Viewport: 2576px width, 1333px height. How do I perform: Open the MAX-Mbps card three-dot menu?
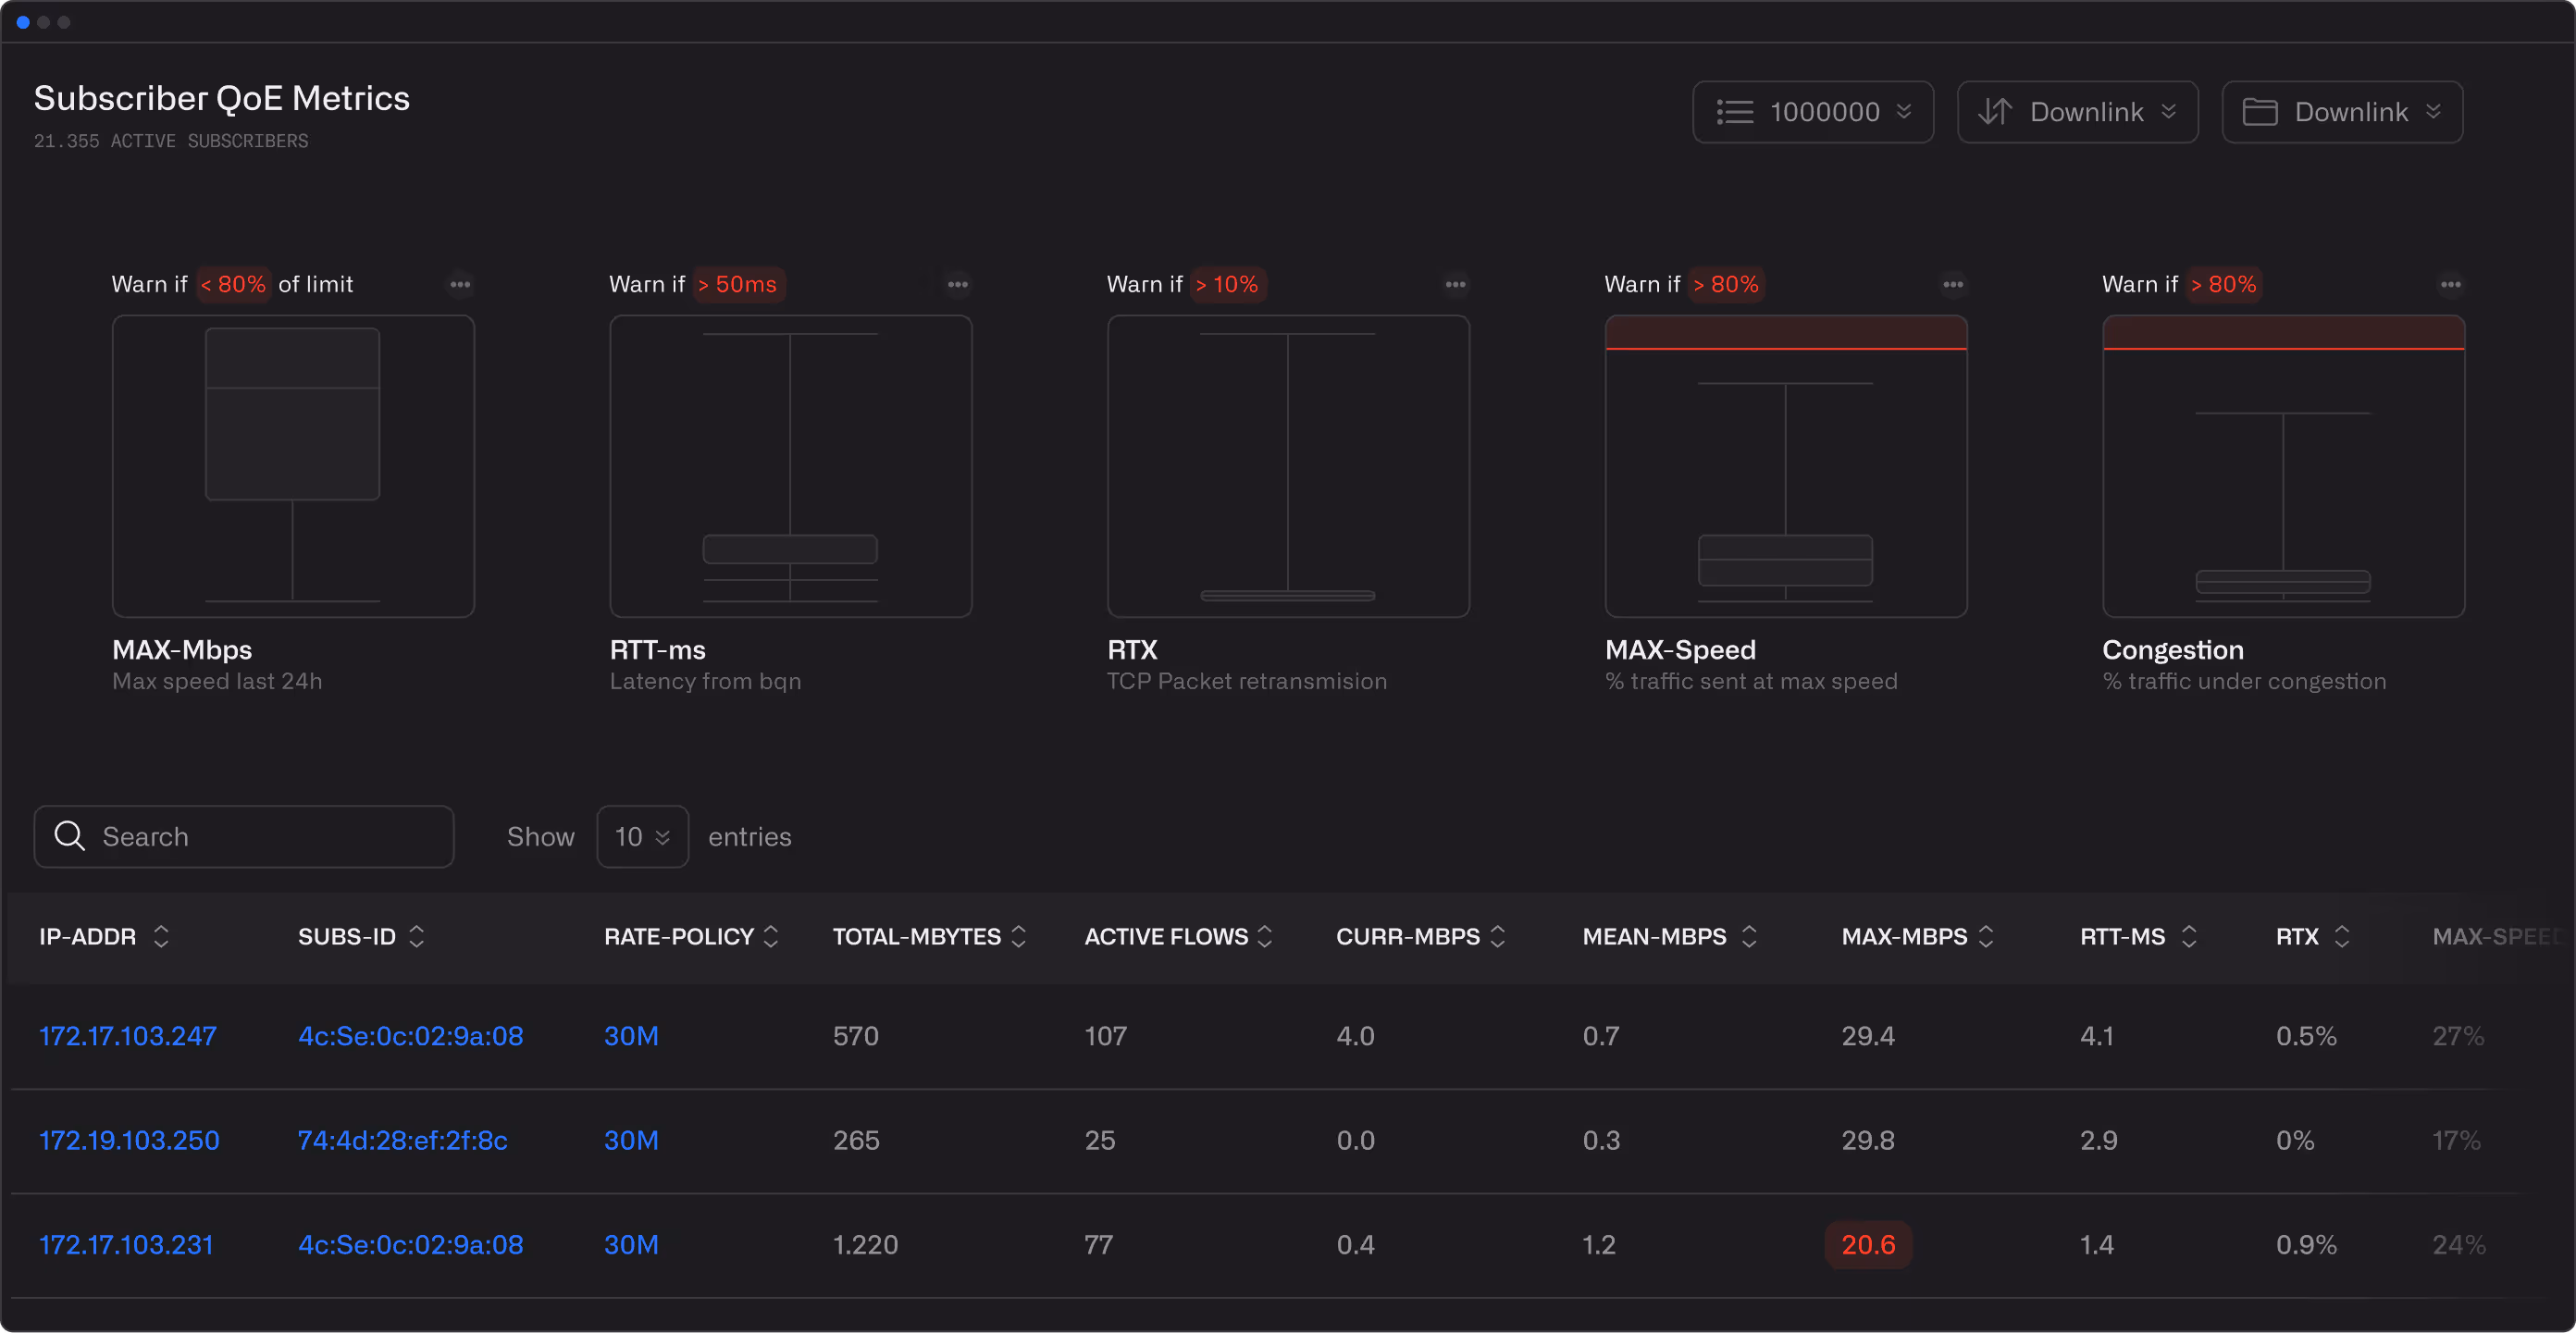click(460, 284)
